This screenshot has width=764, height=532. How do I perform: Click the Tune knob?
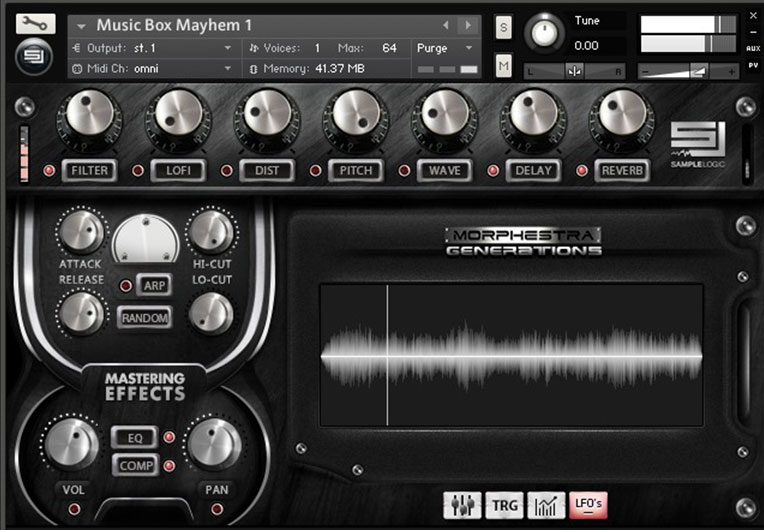pyautogui.click(x=544, y=33)
